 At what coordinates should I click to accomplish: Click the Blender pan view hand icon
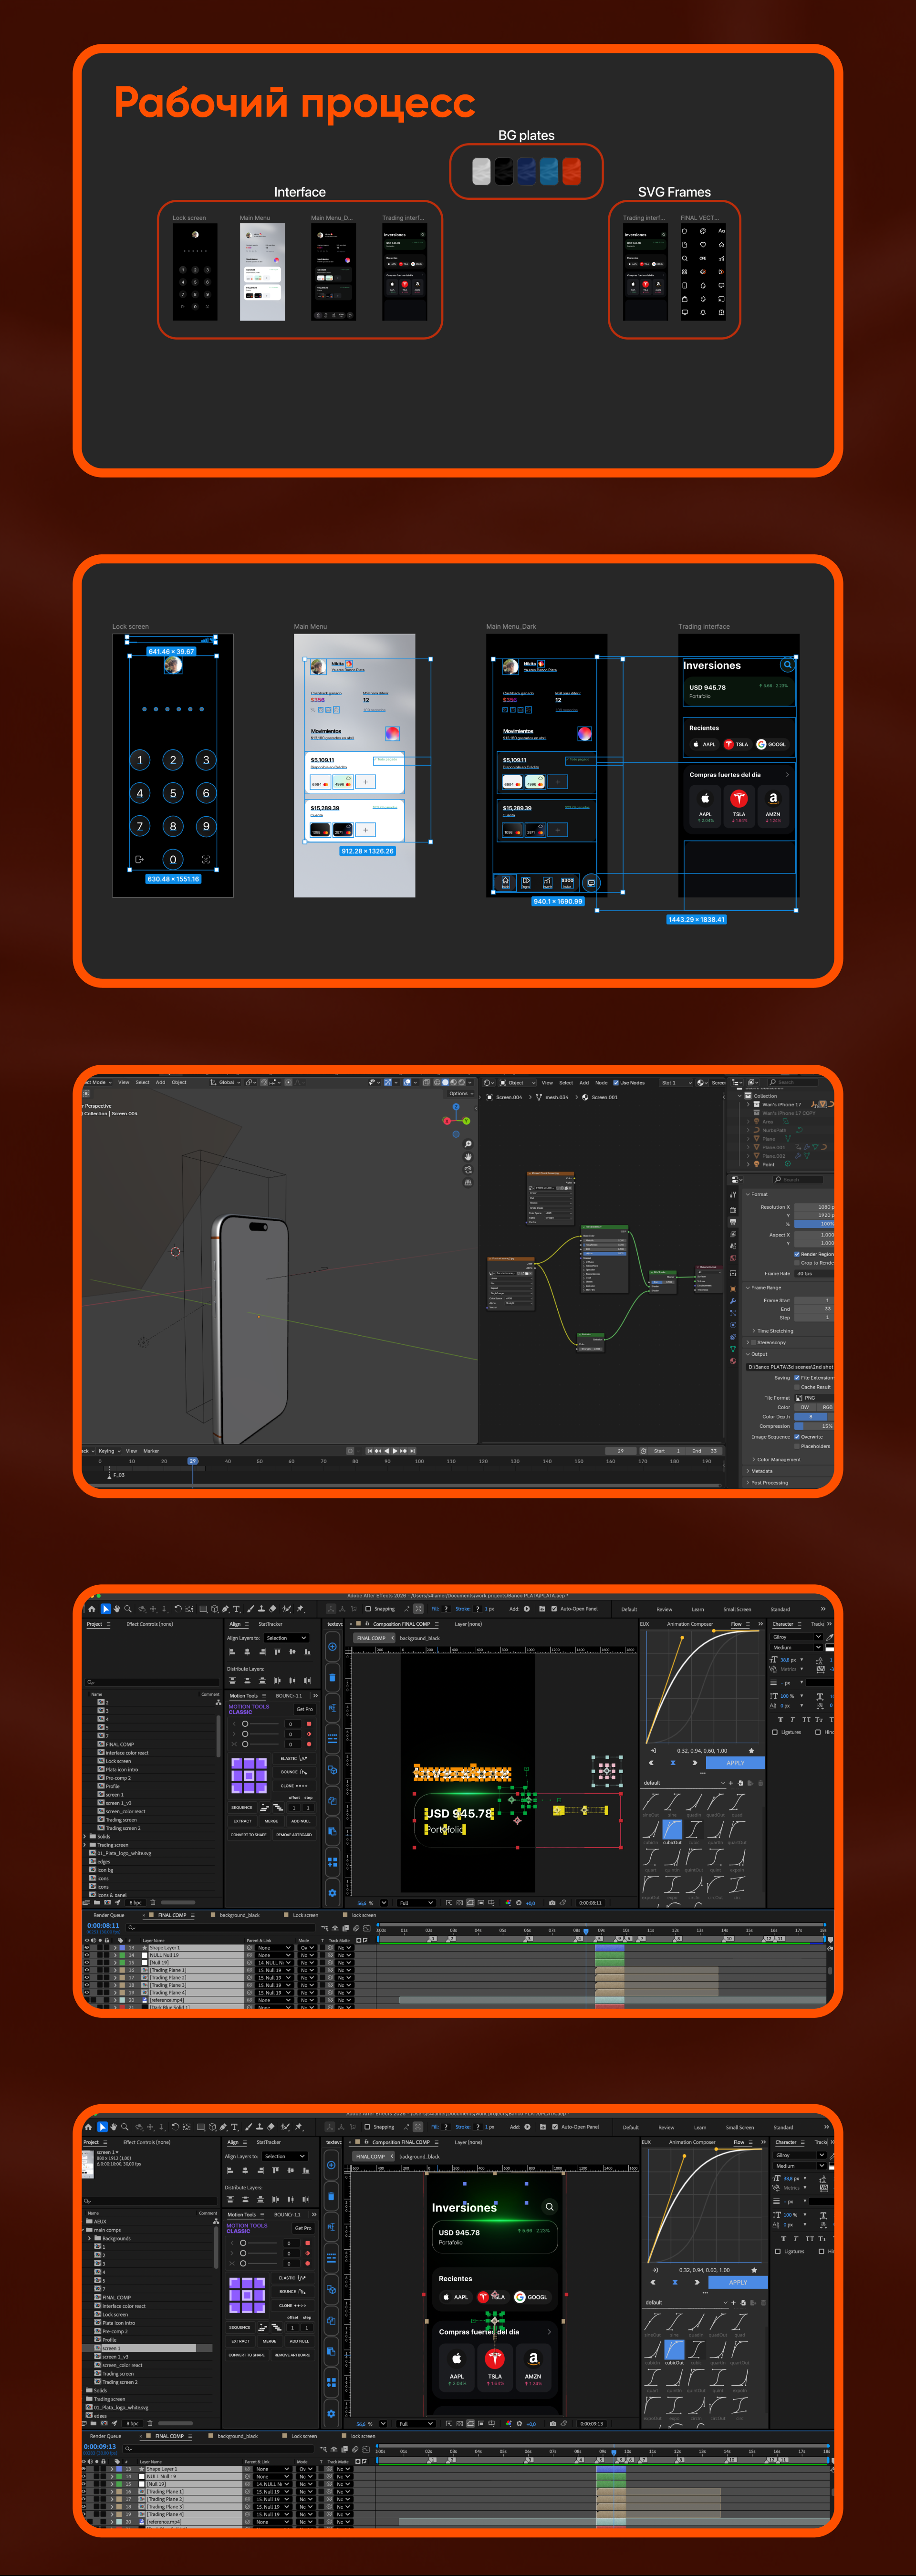point(468,1157)
